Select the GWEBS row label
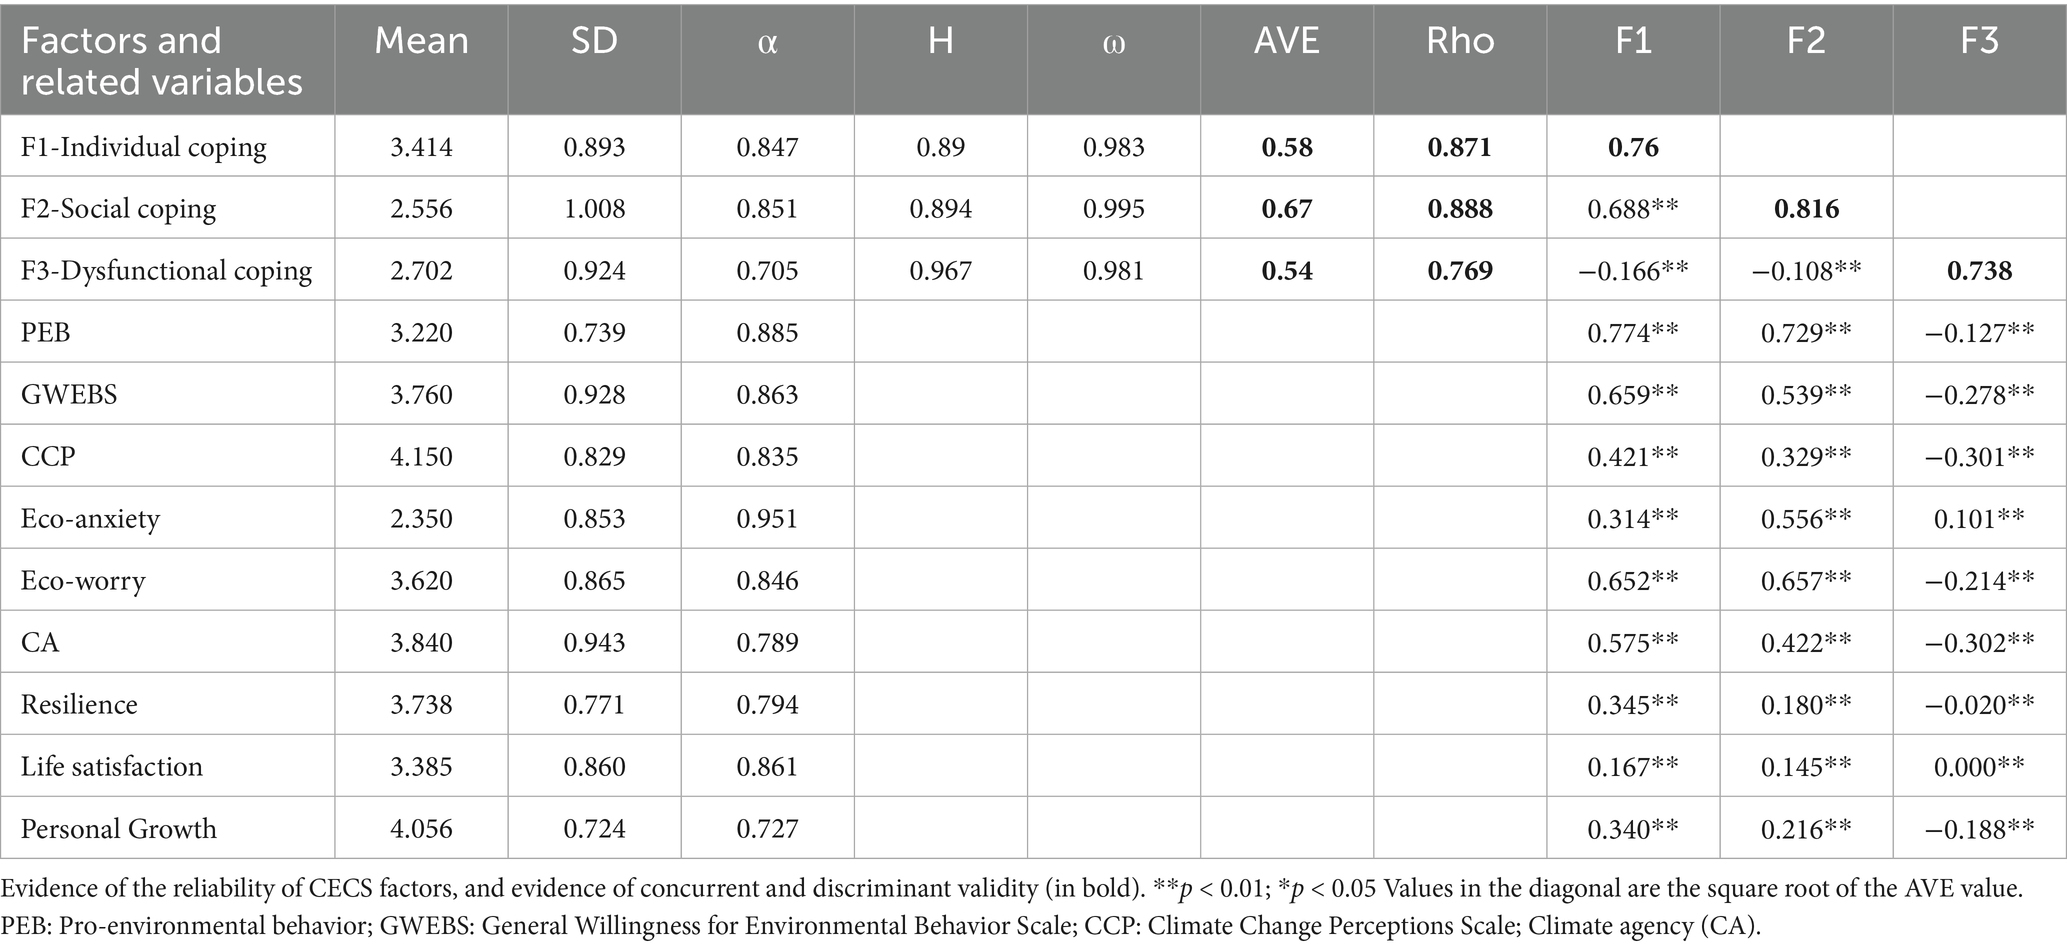This screenshot has height=948, width=2067. [x=69, y=395]
